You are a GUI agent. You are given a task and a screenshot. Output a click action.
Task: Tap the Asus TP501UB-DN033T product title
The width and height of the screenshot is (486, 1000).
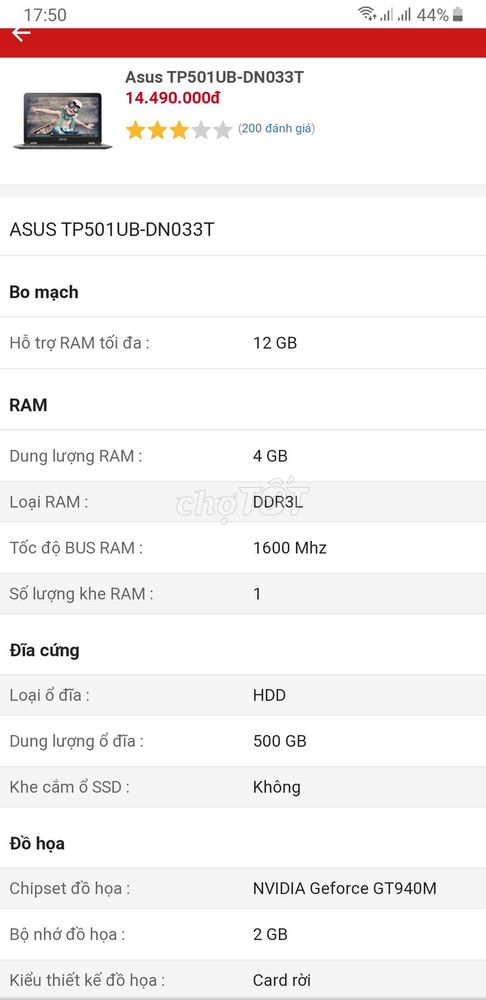pyautogui.click(x=214, y=77)
